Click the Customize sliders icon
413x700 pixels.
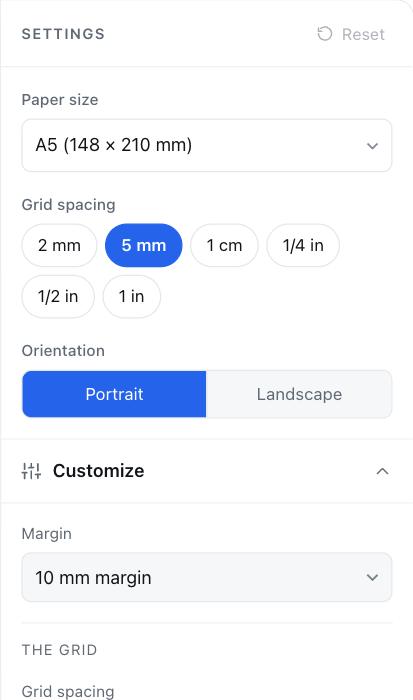[31, 471]
